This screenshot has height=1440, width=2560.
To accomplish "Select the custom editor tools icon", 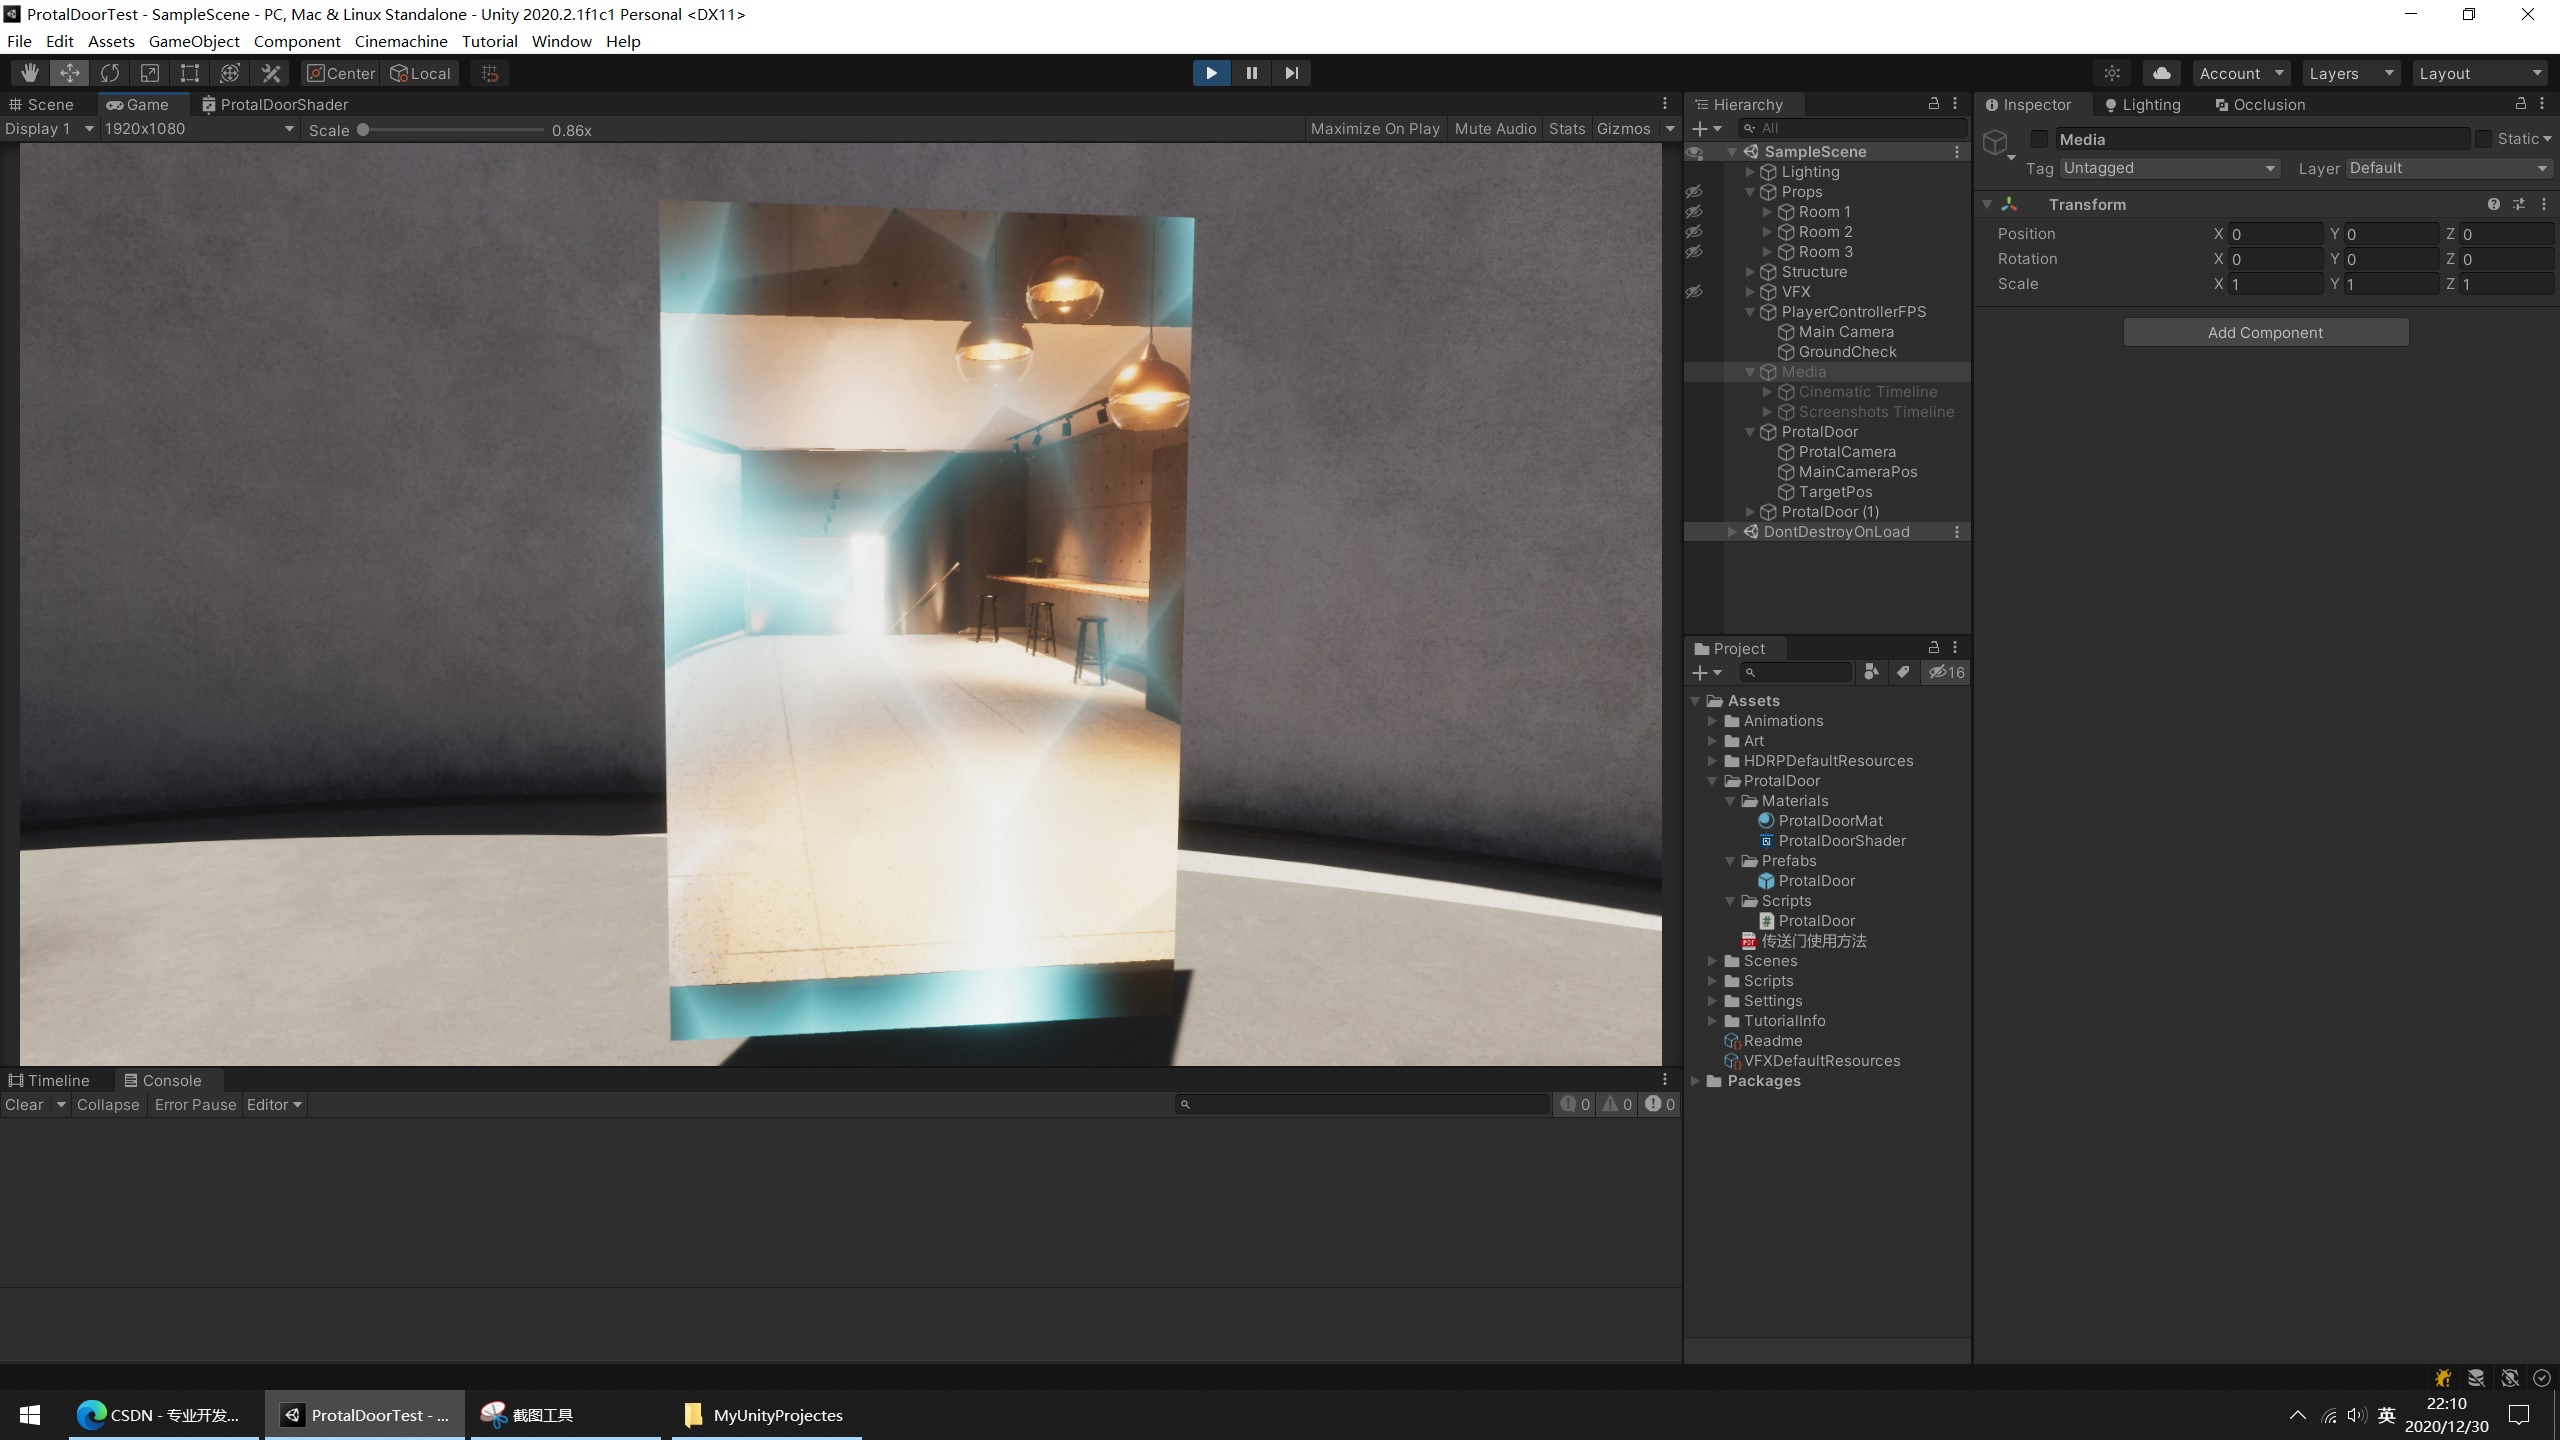I will [271, 73].
